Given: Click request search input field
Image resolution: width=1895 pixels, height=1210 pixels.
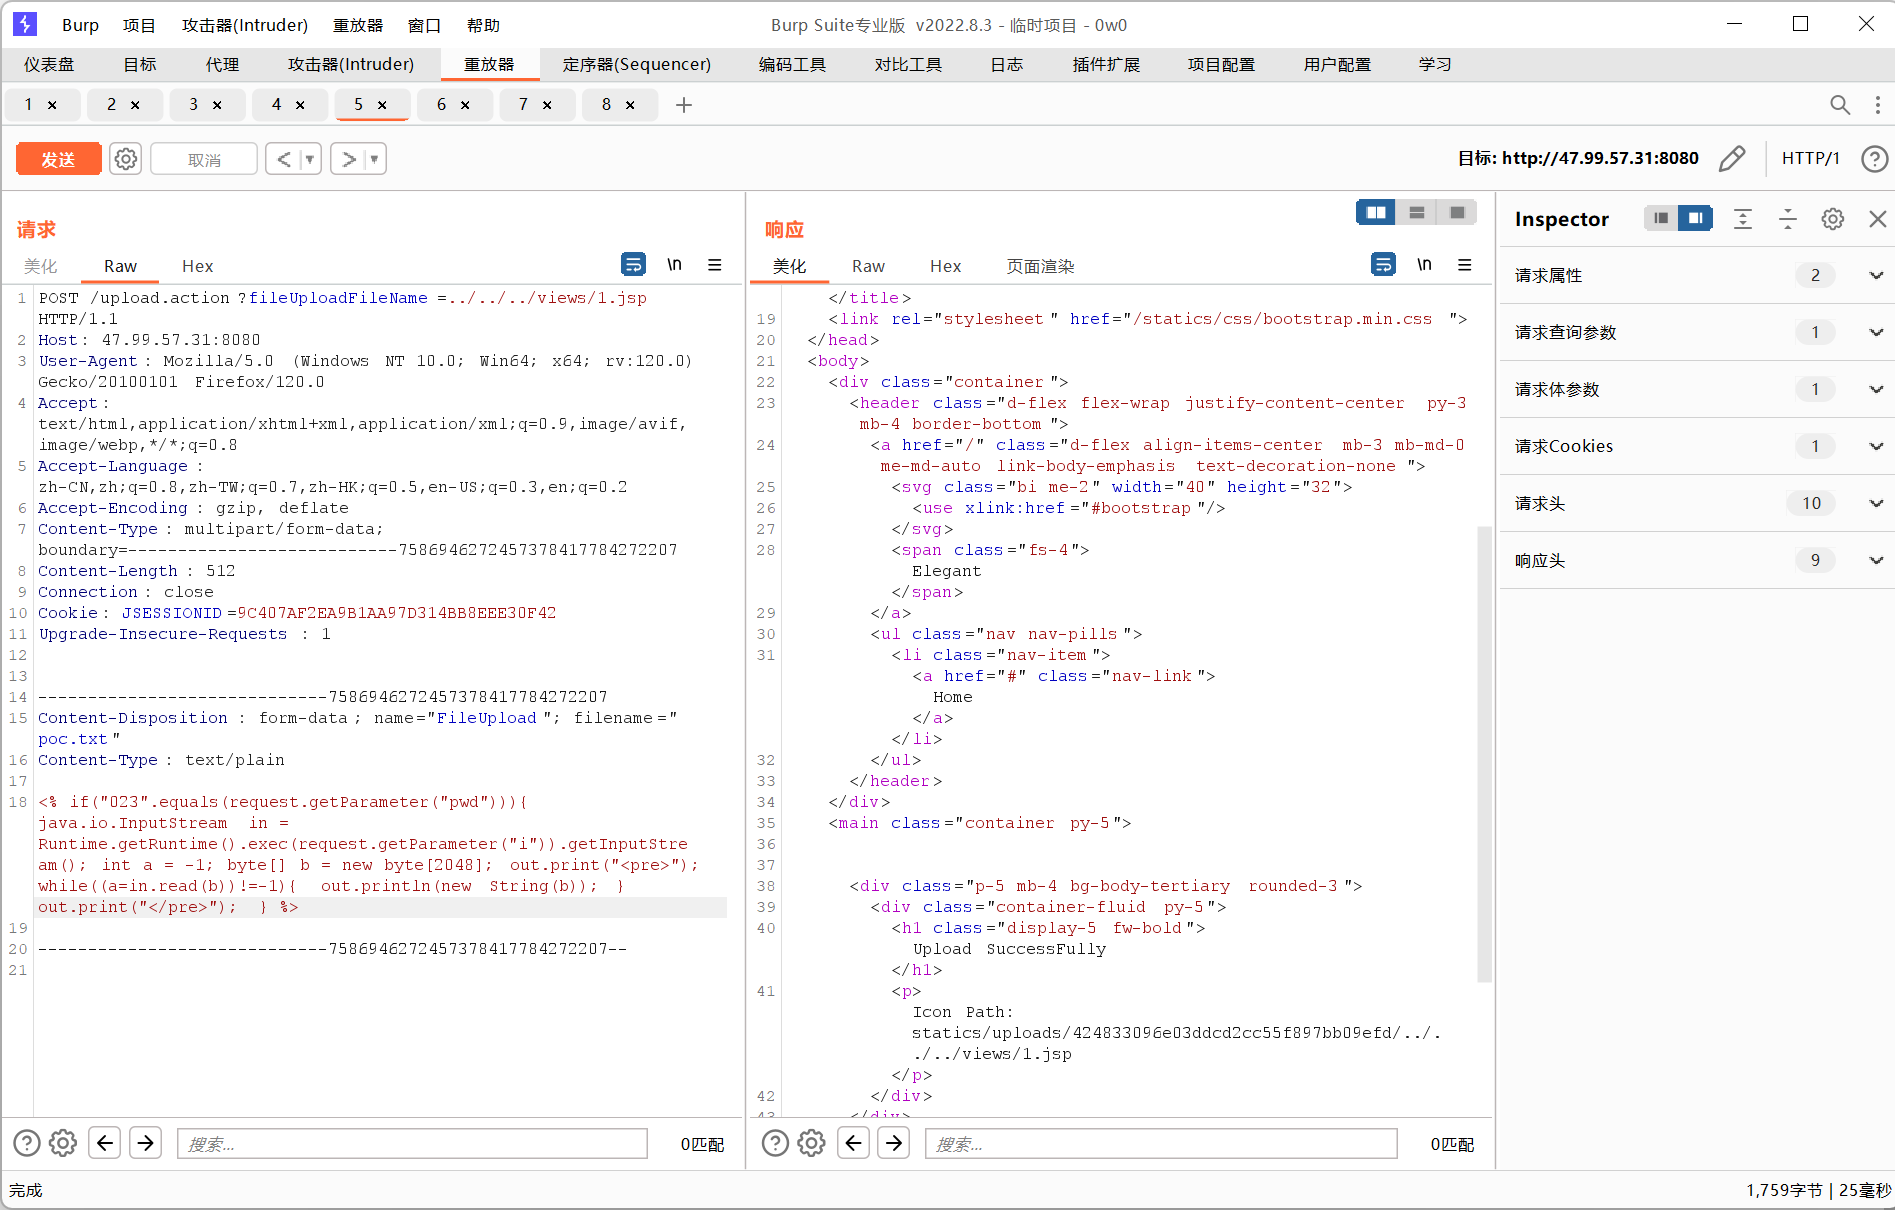Looking at the screenshot, I should point(413,1143).
